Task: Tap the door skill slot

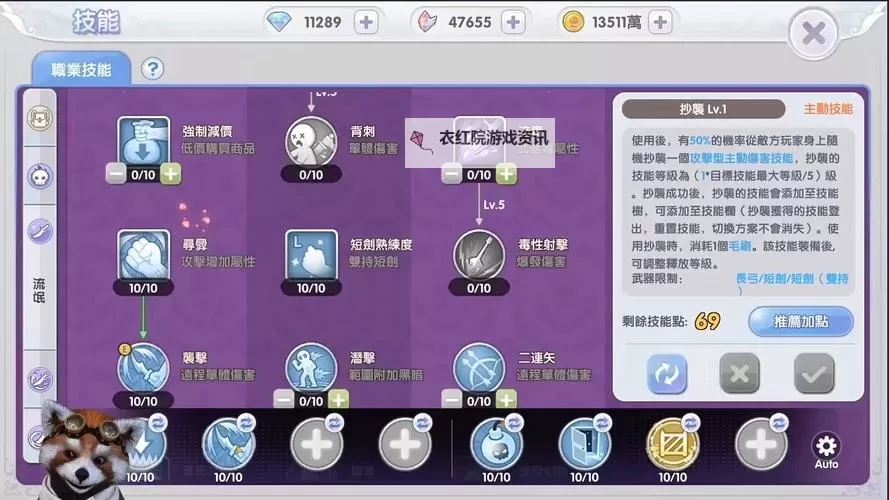Action: (x=585, y=444)
